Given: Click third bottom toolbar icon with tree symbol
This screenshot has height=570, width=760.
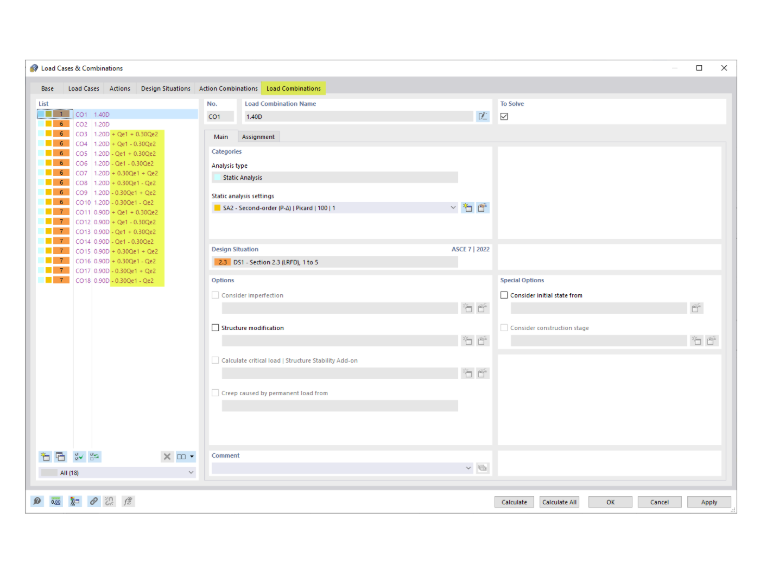Looking at the screenshot, I should [x=74, y=501].
